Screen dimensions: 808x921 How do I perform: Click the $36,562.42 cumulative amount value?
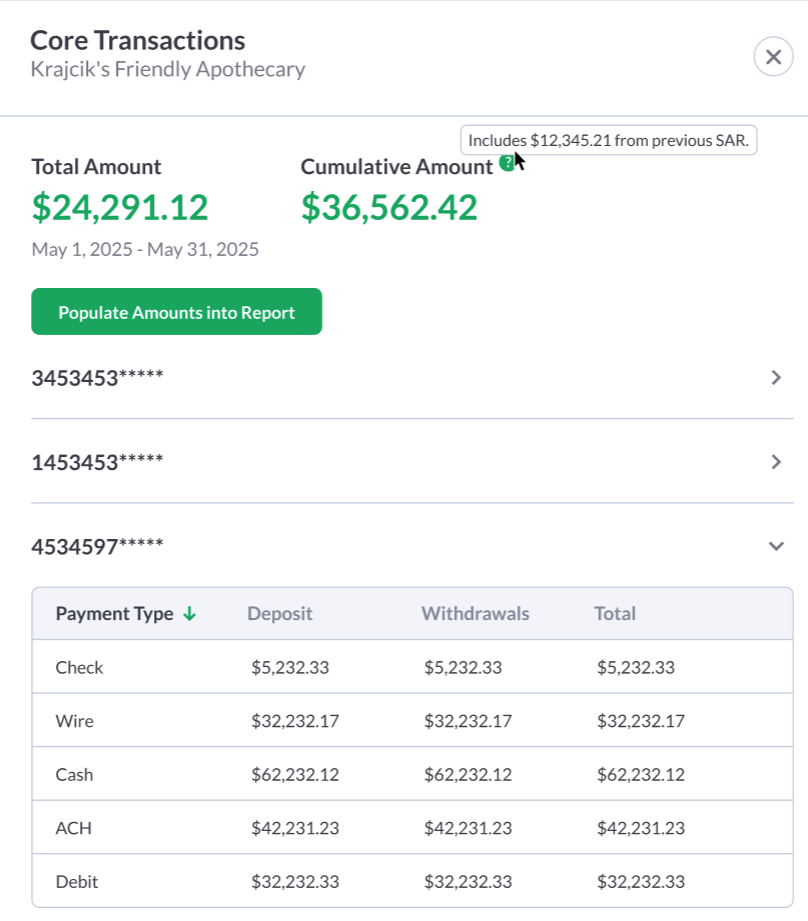tap(389, 208)
